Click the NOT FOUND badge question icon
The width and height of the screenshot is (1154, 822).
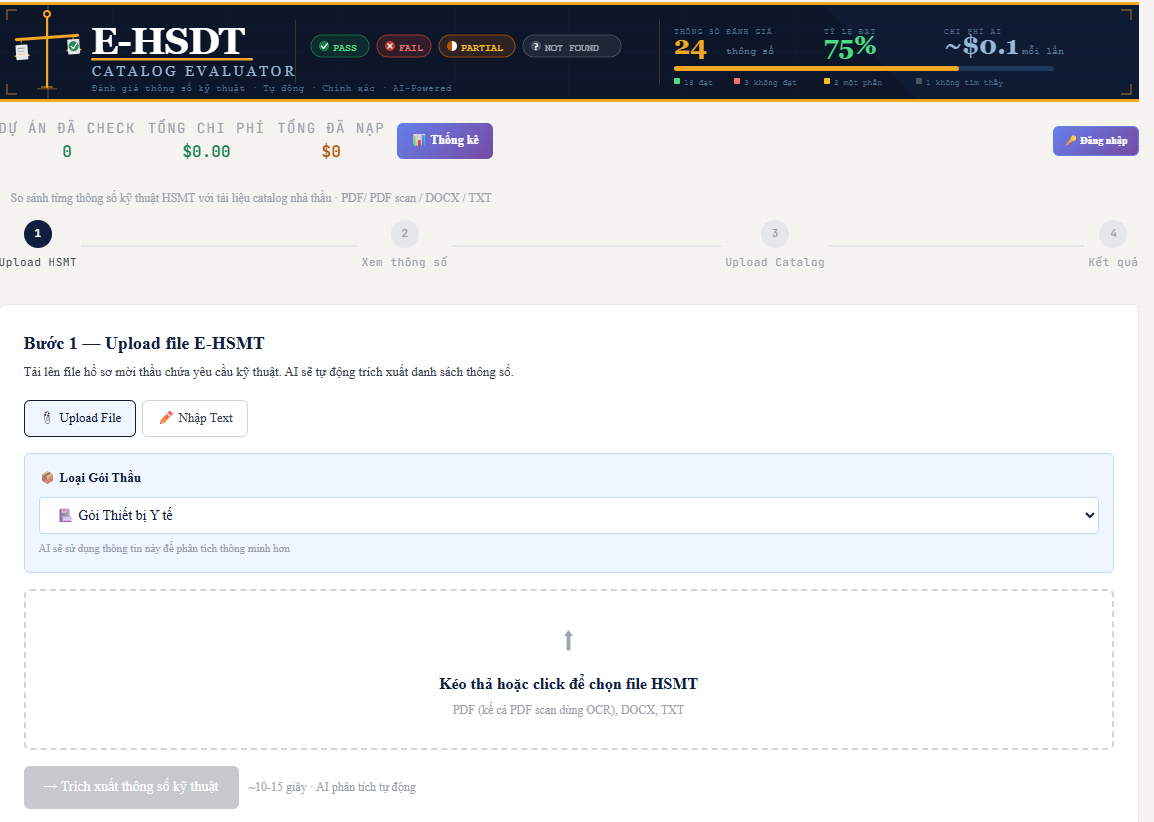pos(536,47)
